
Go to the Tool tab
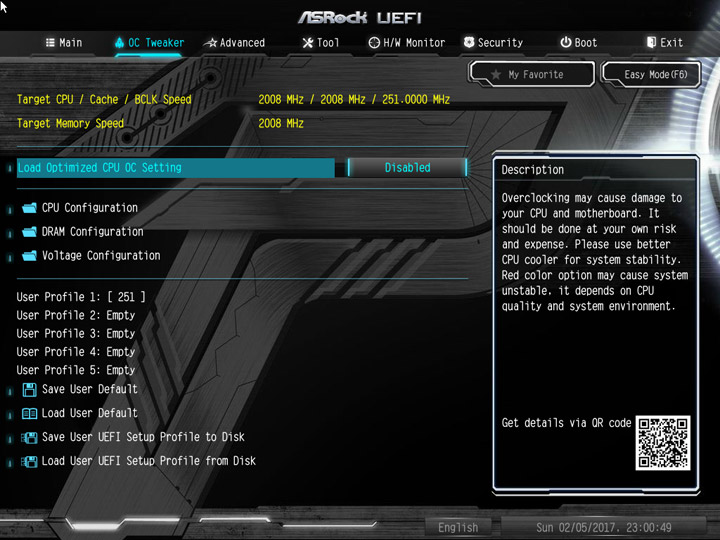pyautogui.click(x=321, y=43)
